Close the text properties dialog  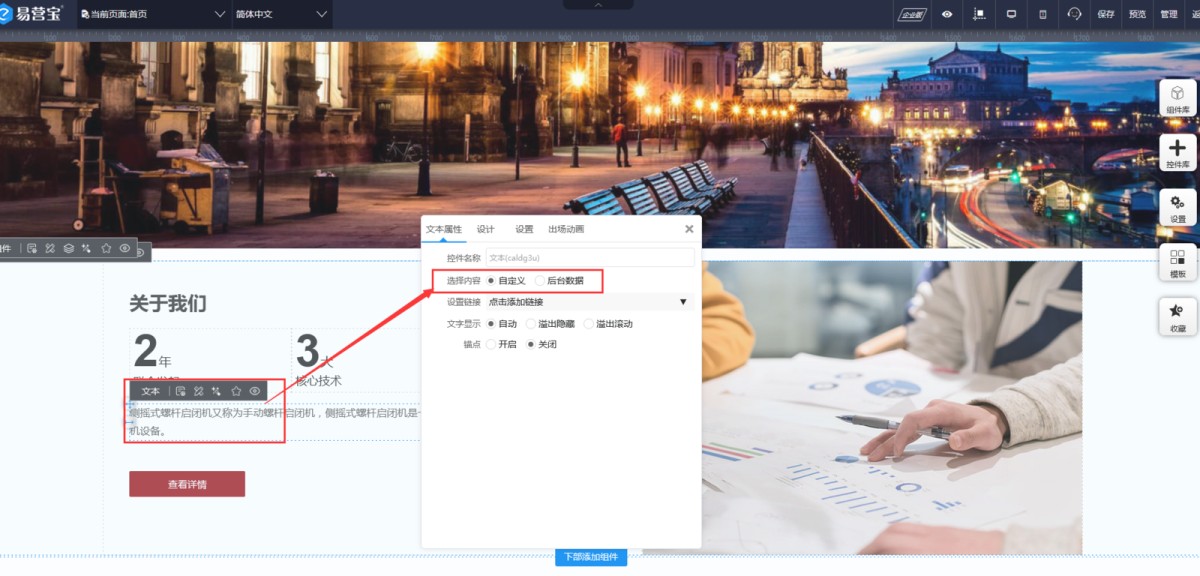[689, 229]
